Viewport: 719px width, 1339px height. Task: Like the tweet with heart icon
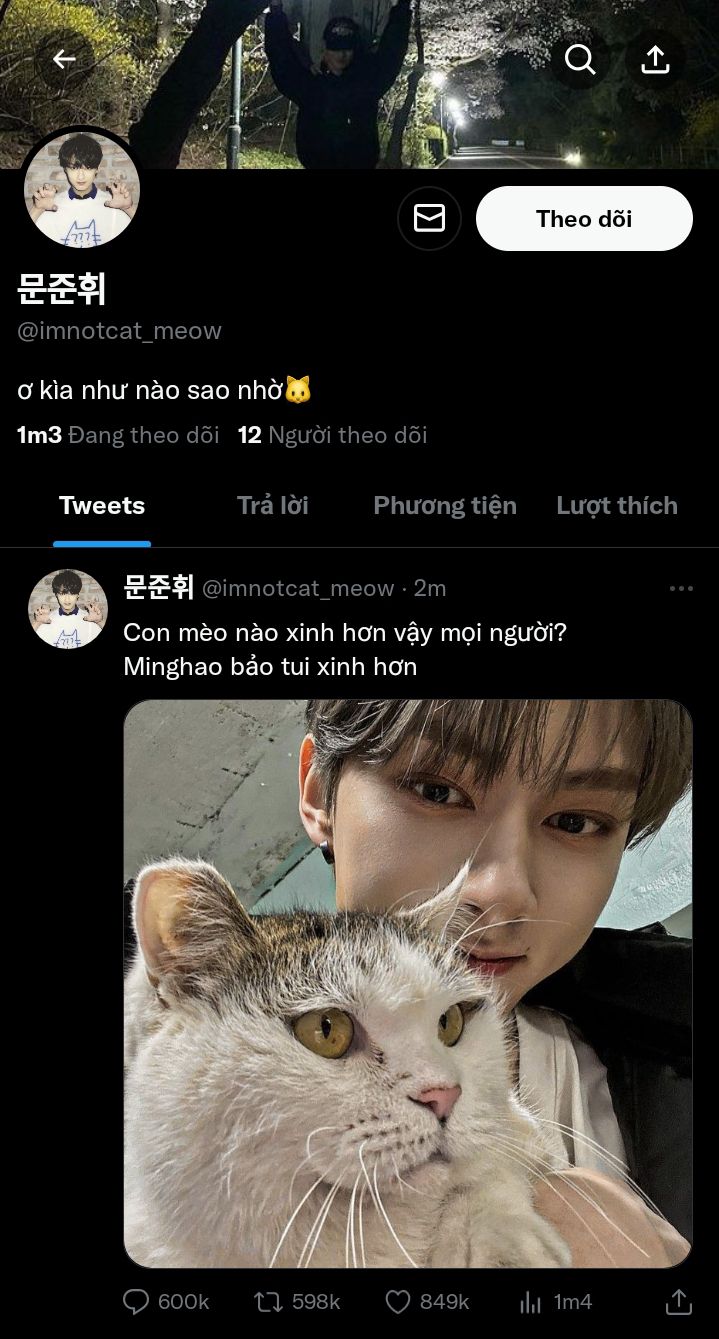(x=398, y=1301)
